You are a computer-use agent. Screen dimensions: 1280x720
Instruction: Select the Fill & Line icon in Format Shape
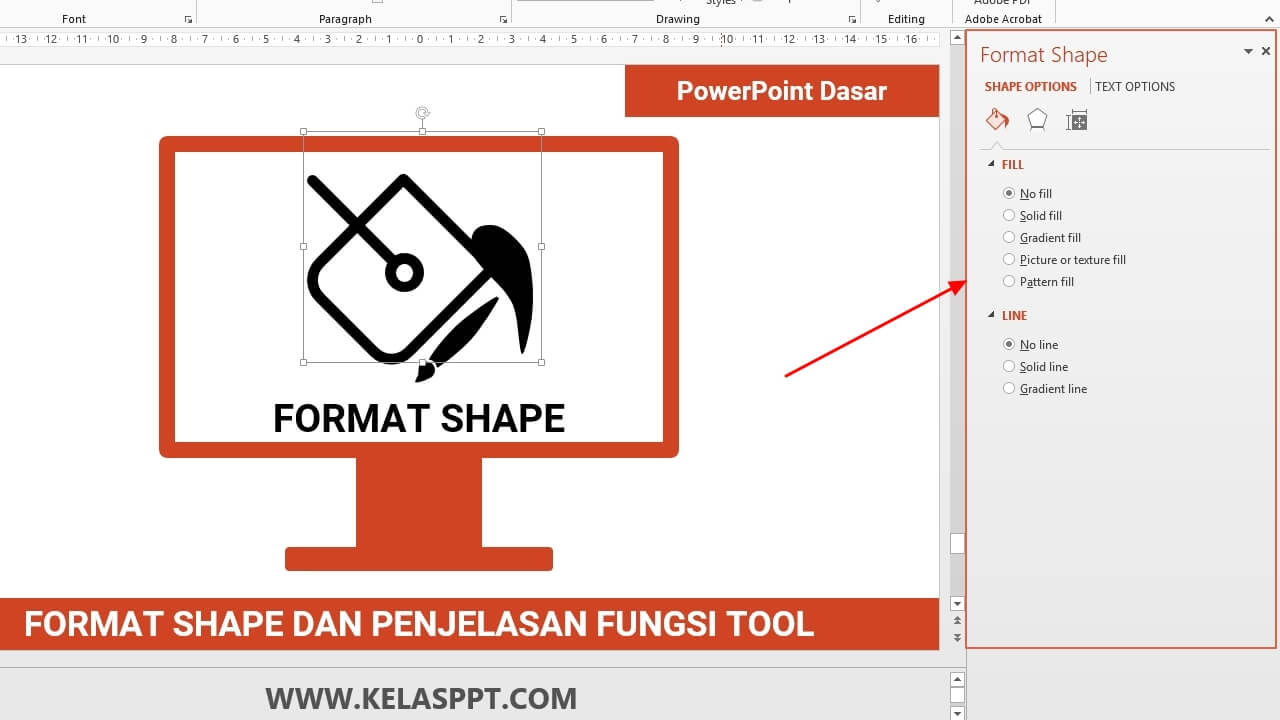click(x=997, y=119)
